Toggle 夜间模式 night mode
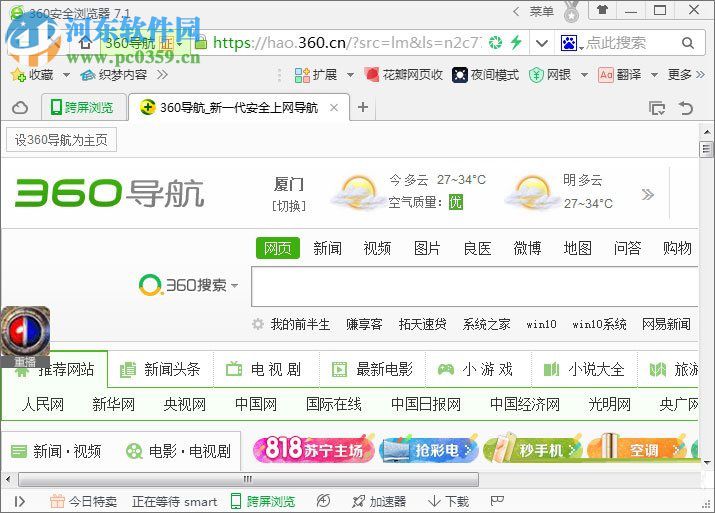715x513 pixels. pyautogui.click(x=486, y=74)
